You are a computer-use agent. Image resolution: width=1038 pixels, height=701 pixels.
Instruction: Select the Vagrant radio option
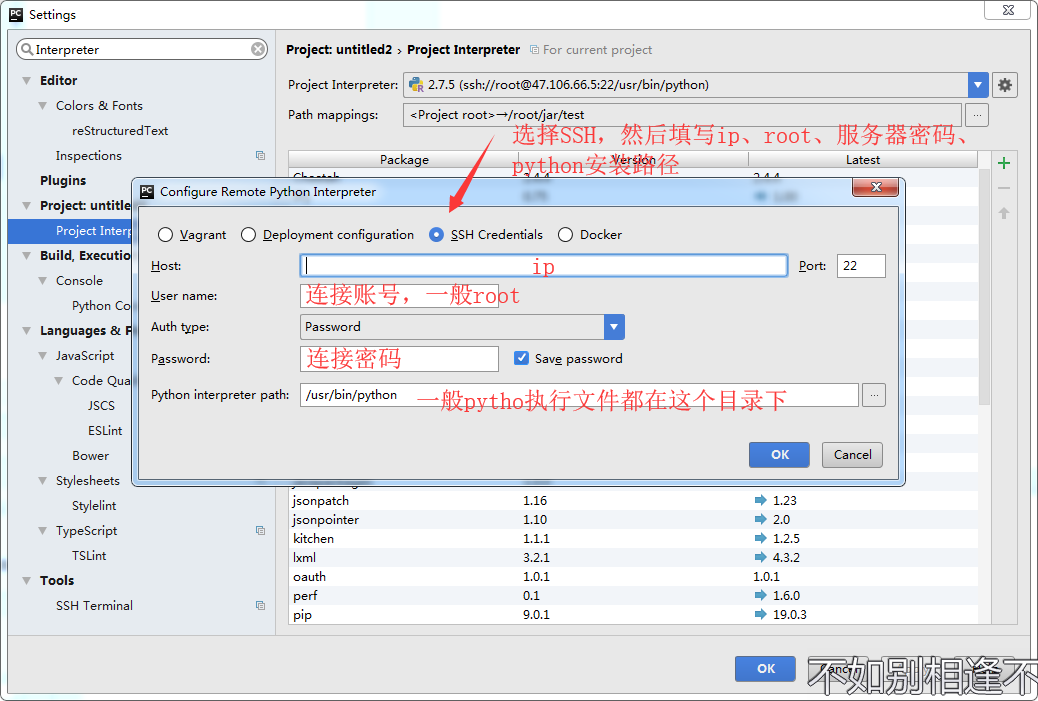[165, 234]
